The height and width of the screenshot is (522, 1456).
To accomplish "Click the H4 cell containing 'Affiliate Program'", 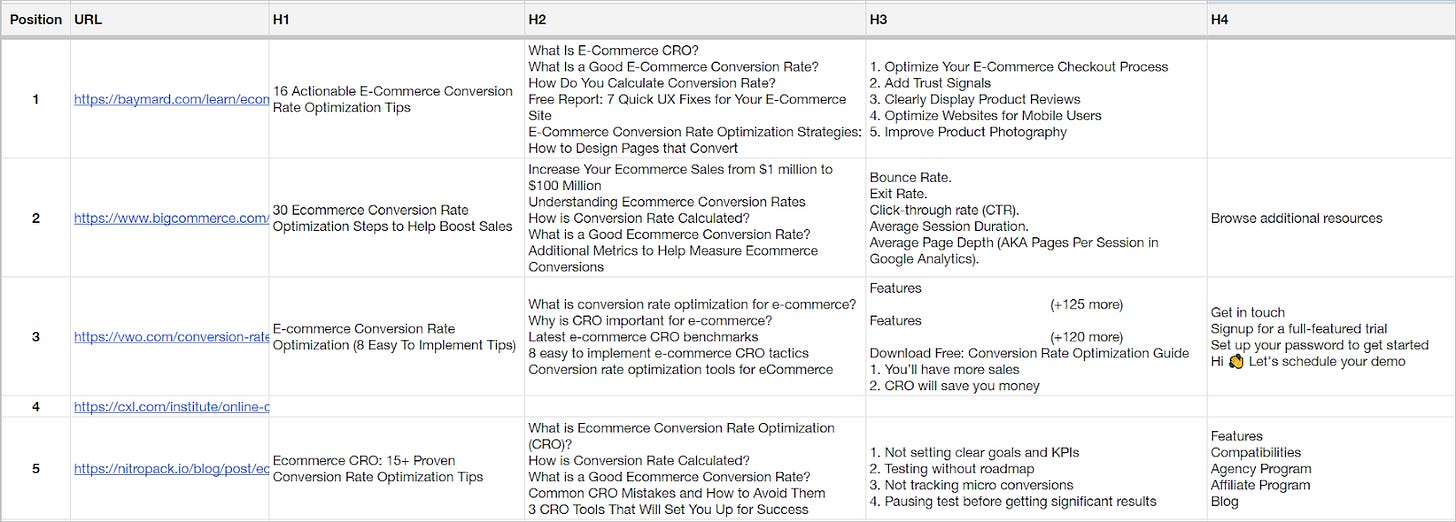I will point(1332,469).
